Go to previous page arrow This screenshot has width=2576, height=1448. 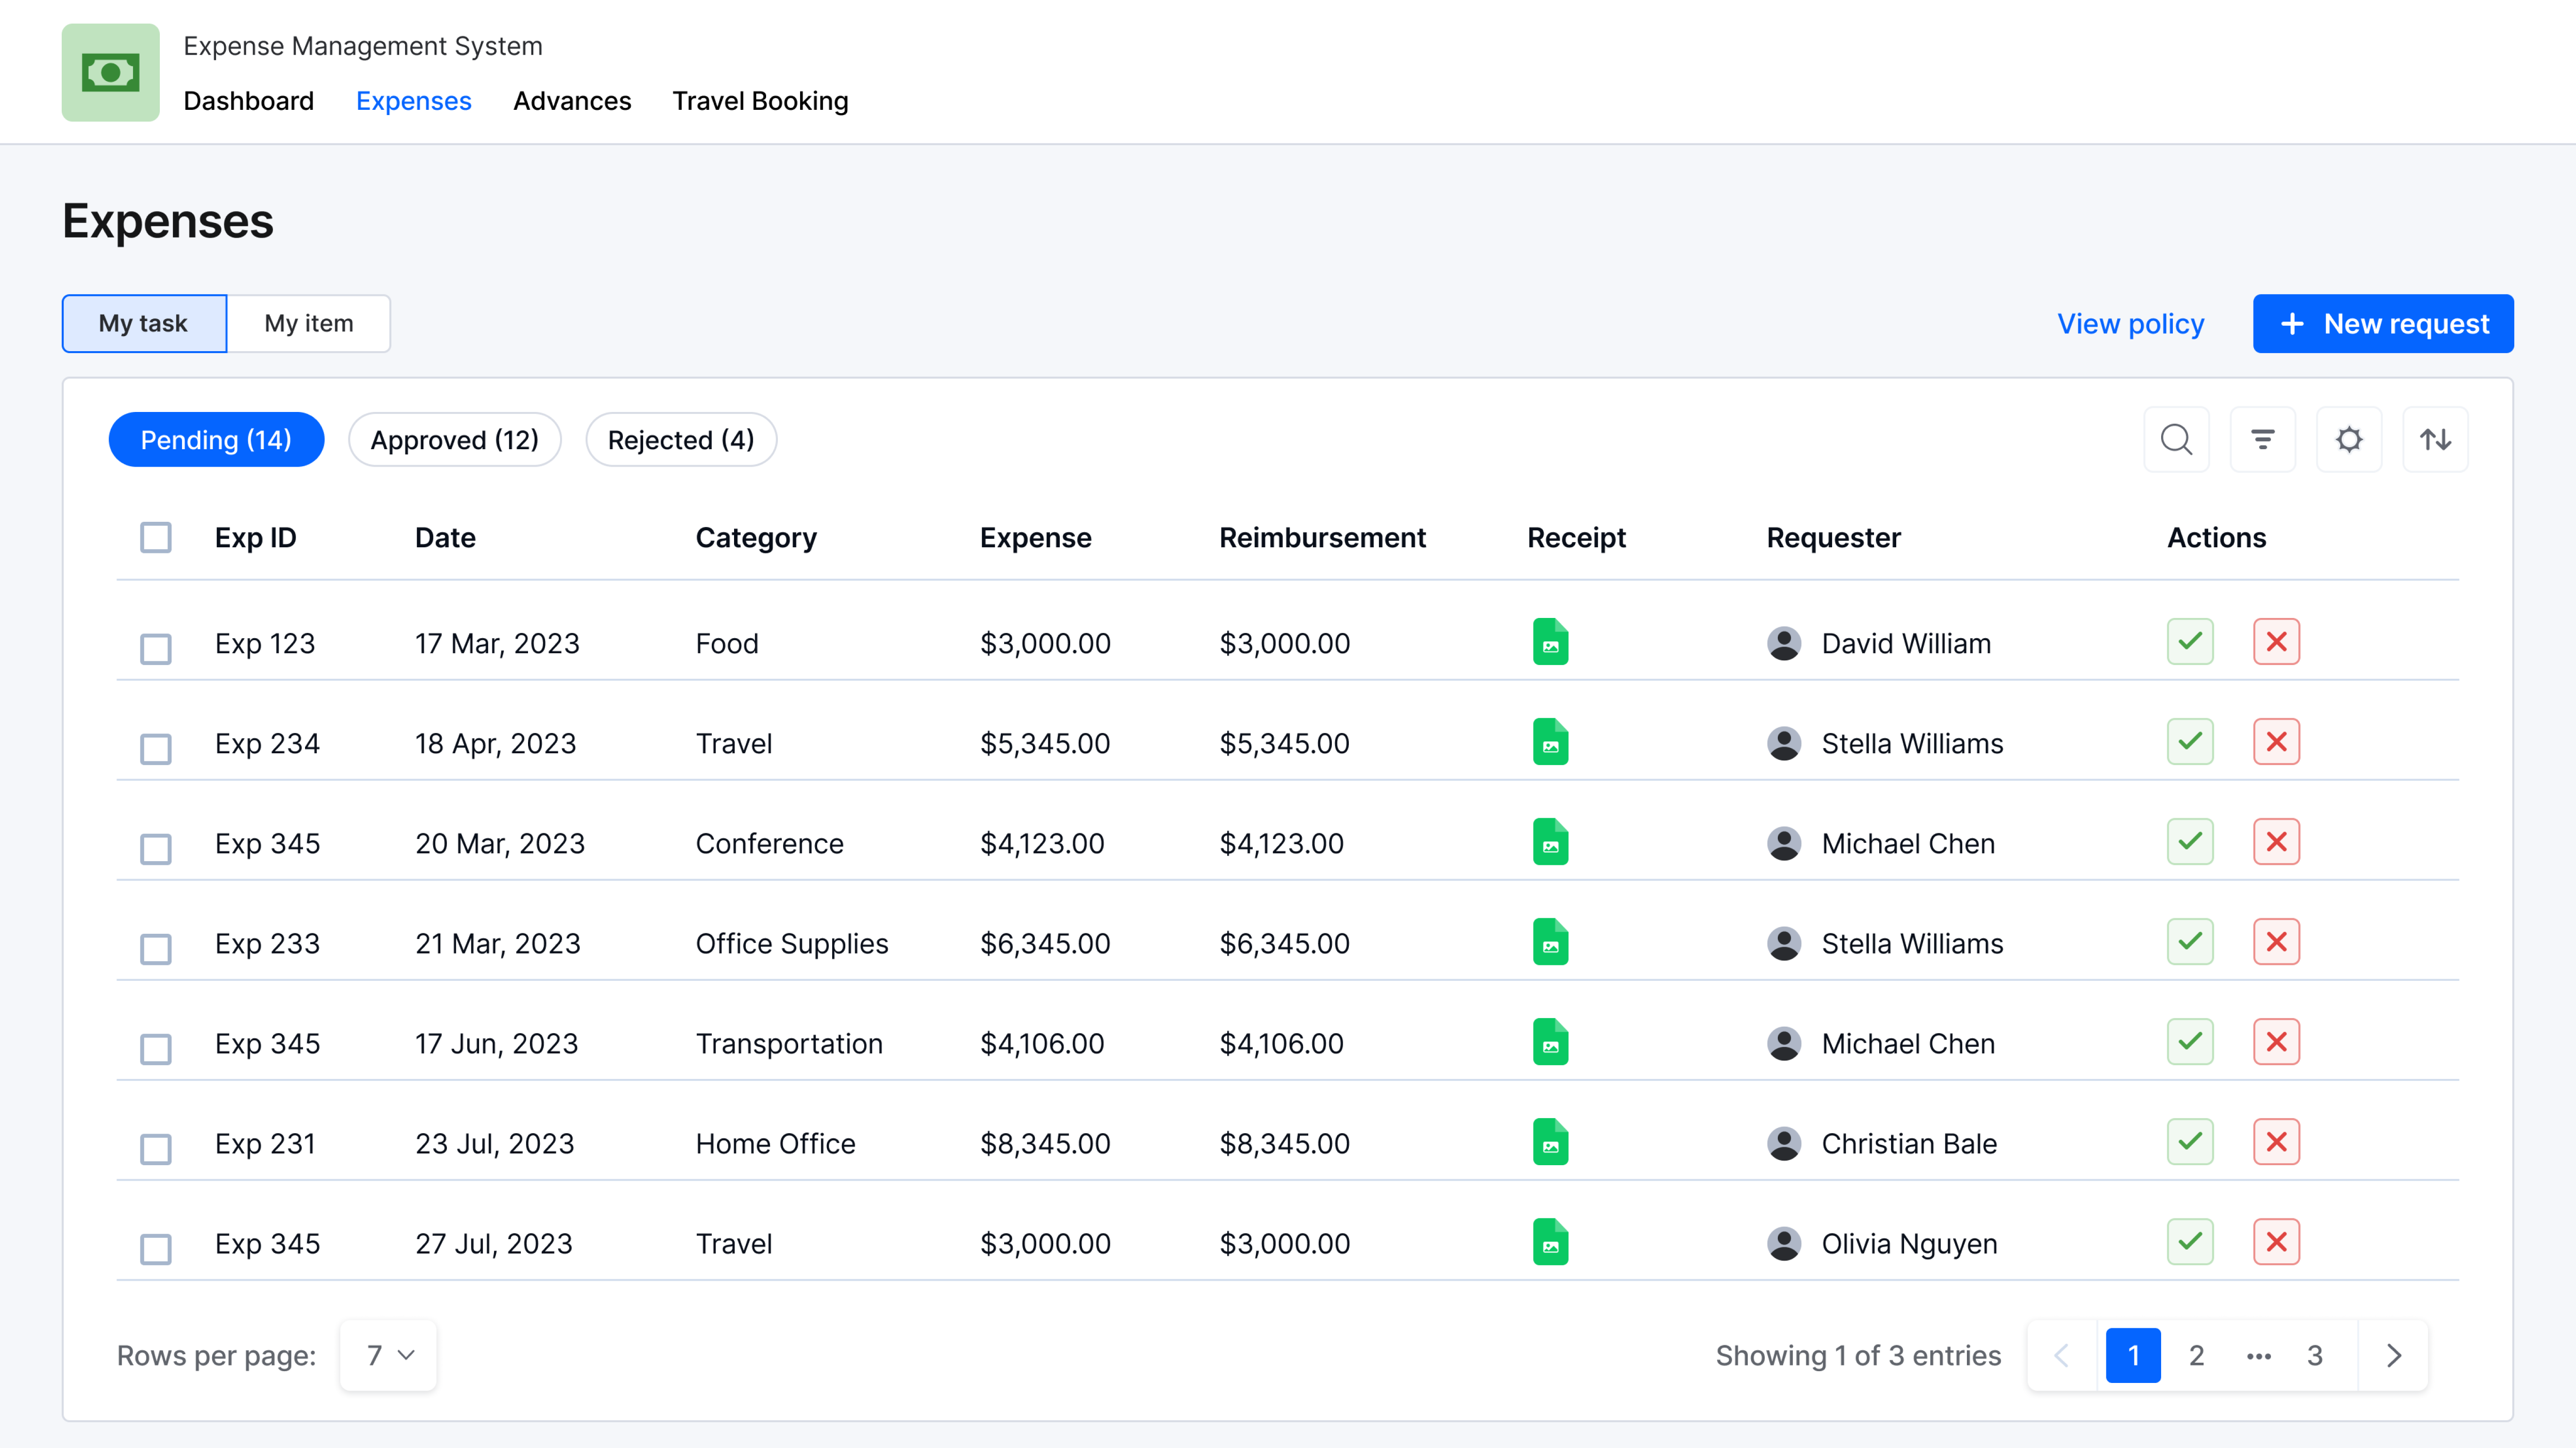pyautogui.click(x=2061, y=1355)
